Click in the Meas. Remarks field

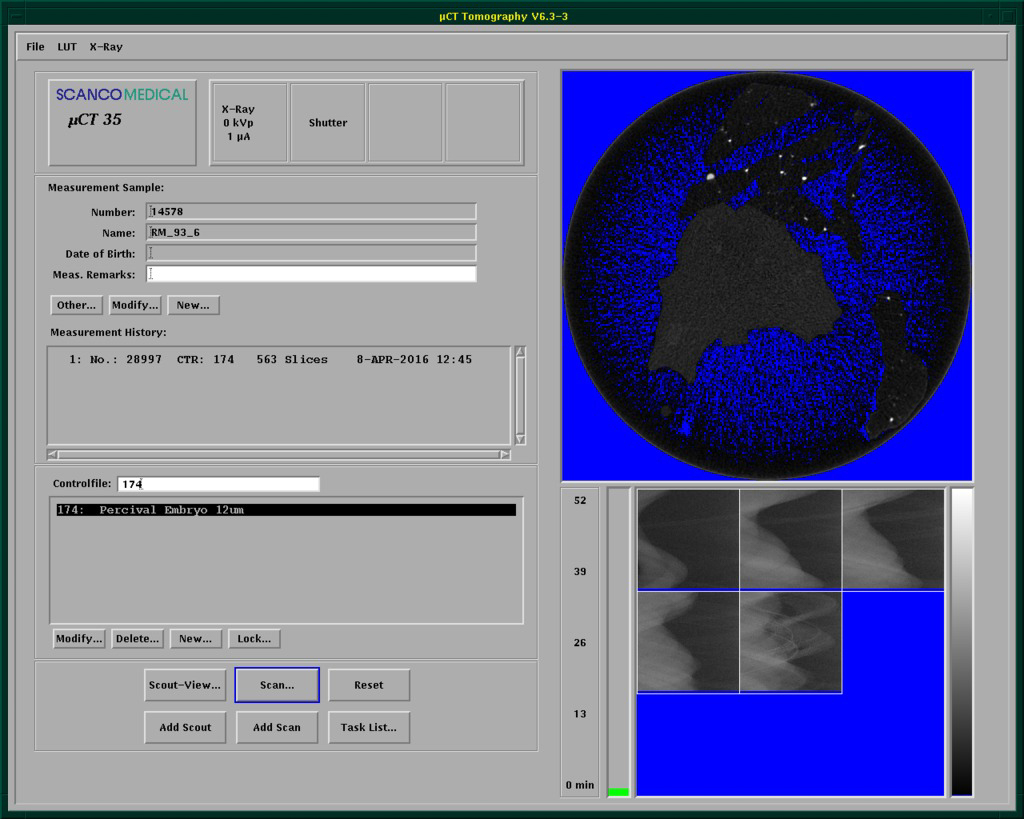tap(311, 274)
